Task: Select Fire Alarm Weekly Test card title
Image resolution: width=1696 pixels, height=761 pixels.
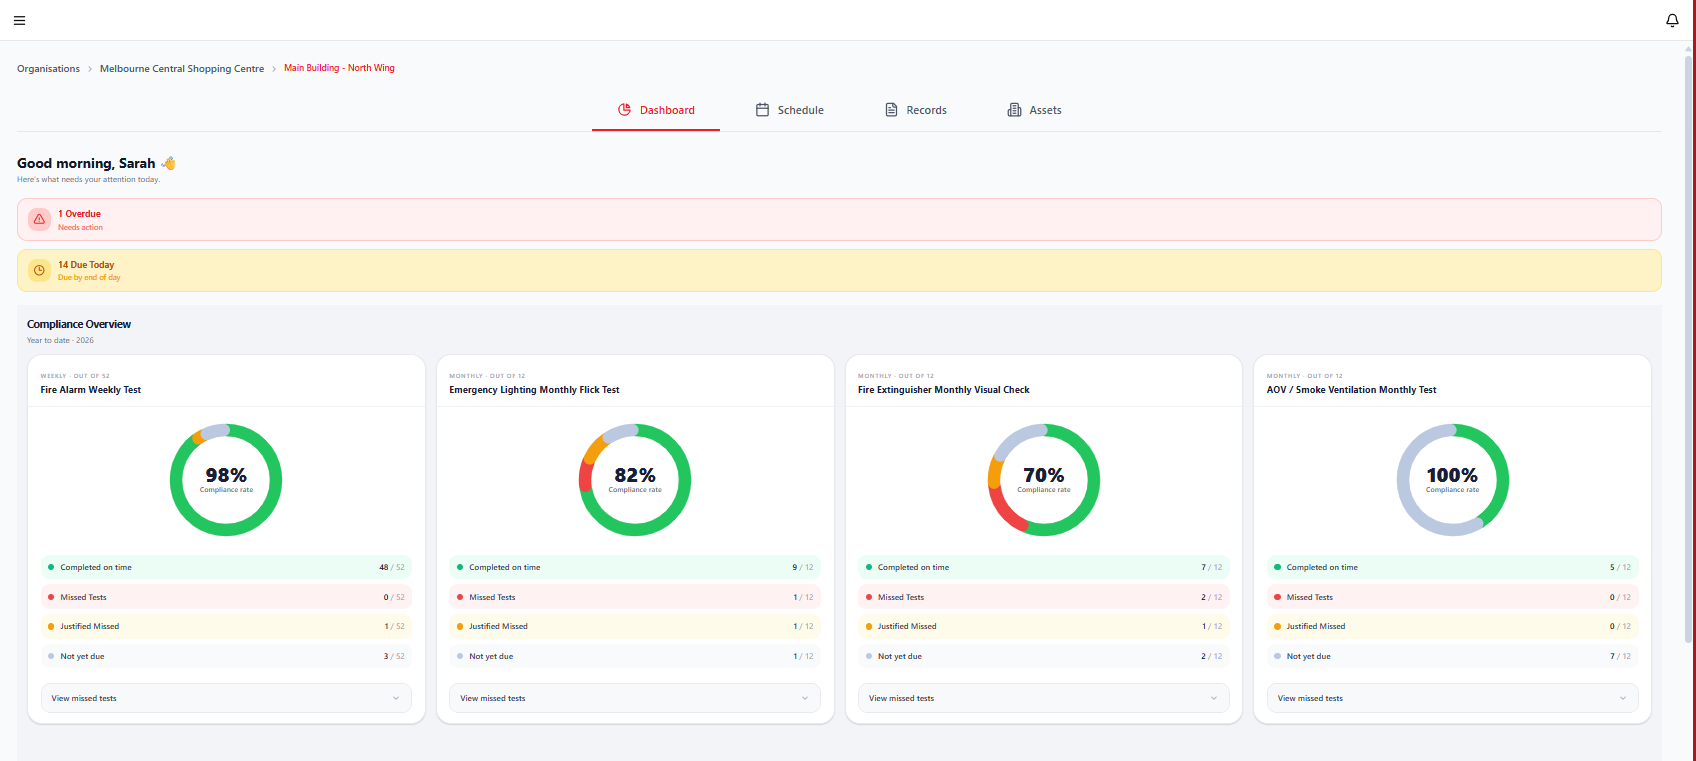Action: point(91,390)
